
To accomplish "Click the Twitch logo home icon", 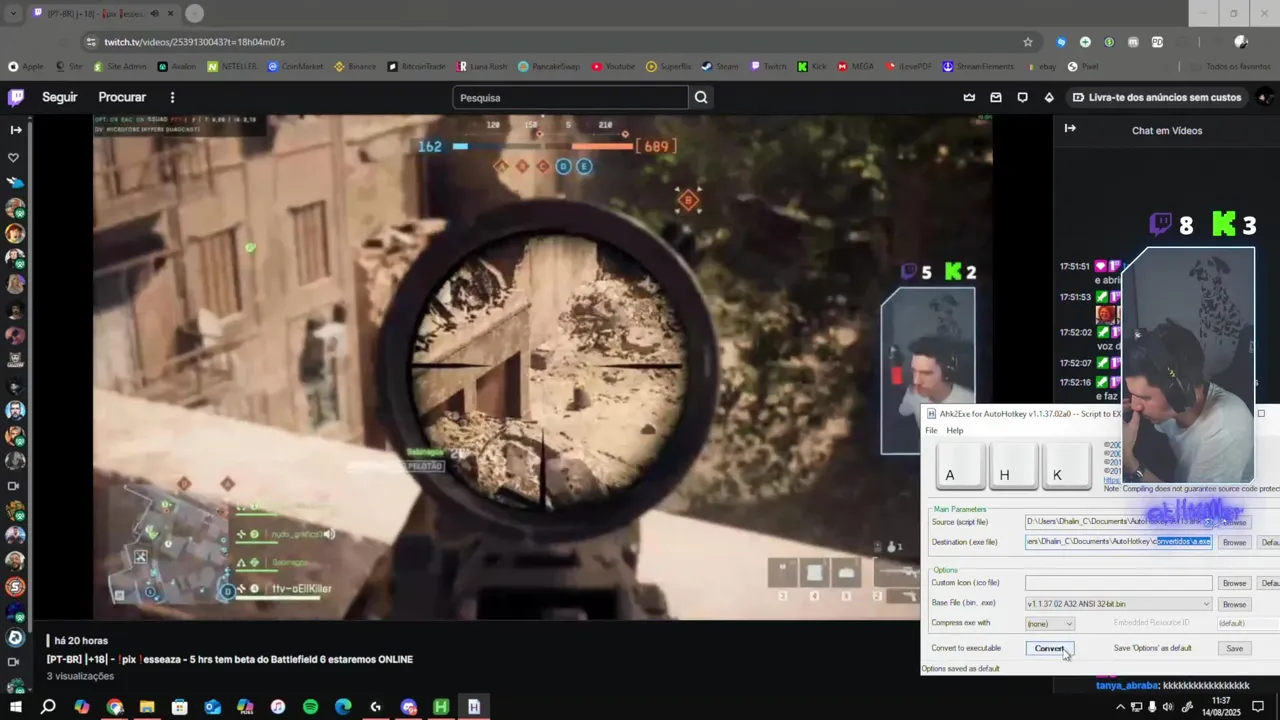I will 16,97.
